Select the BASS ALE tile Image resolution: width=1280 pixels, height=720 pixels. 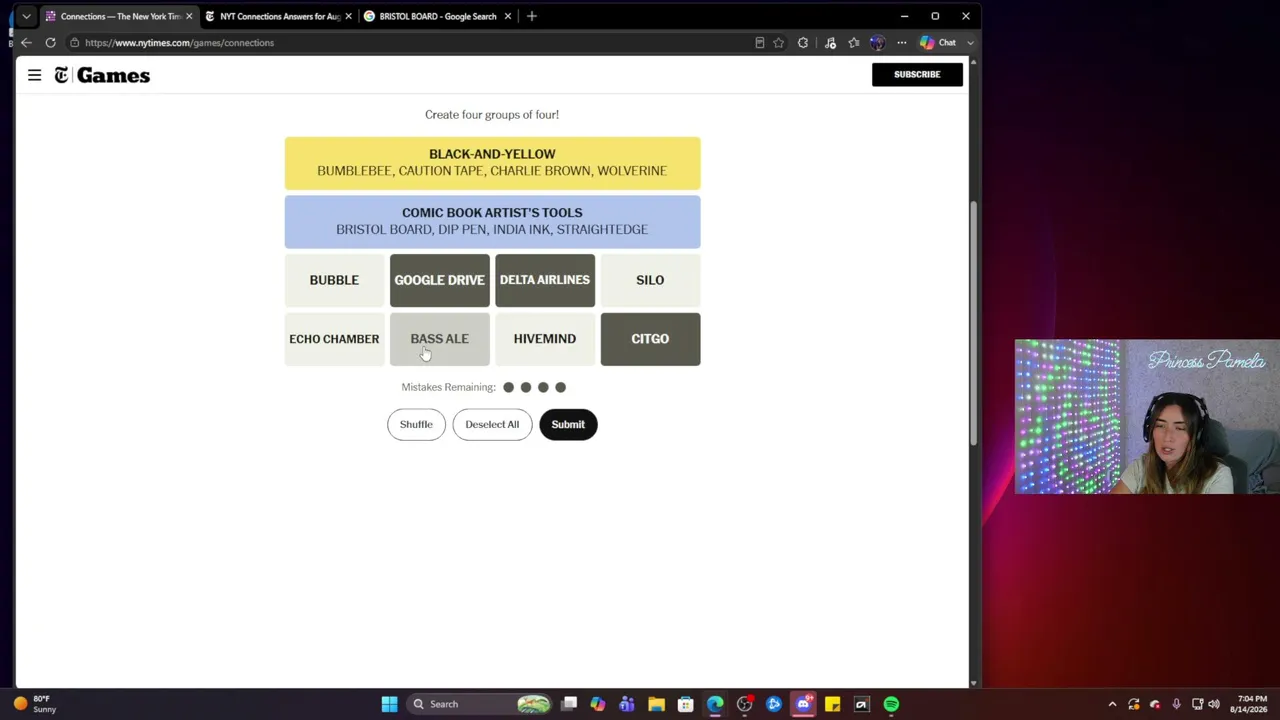pos(439,339)
